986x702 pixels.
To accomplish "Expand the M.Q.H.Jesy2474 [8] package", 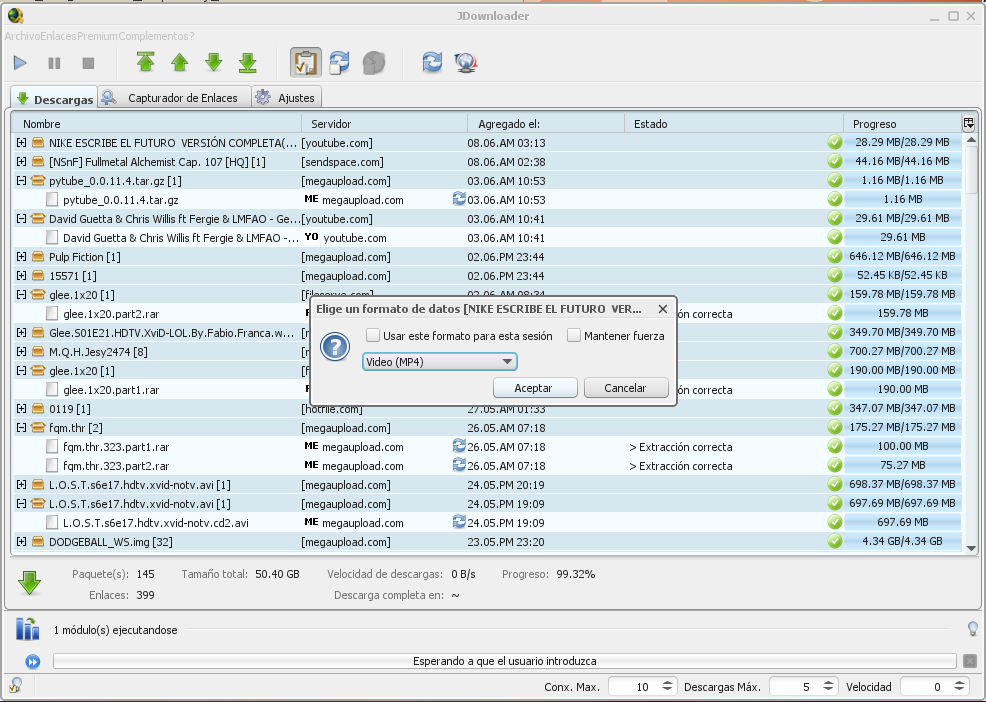I will (x=21, y=352).
